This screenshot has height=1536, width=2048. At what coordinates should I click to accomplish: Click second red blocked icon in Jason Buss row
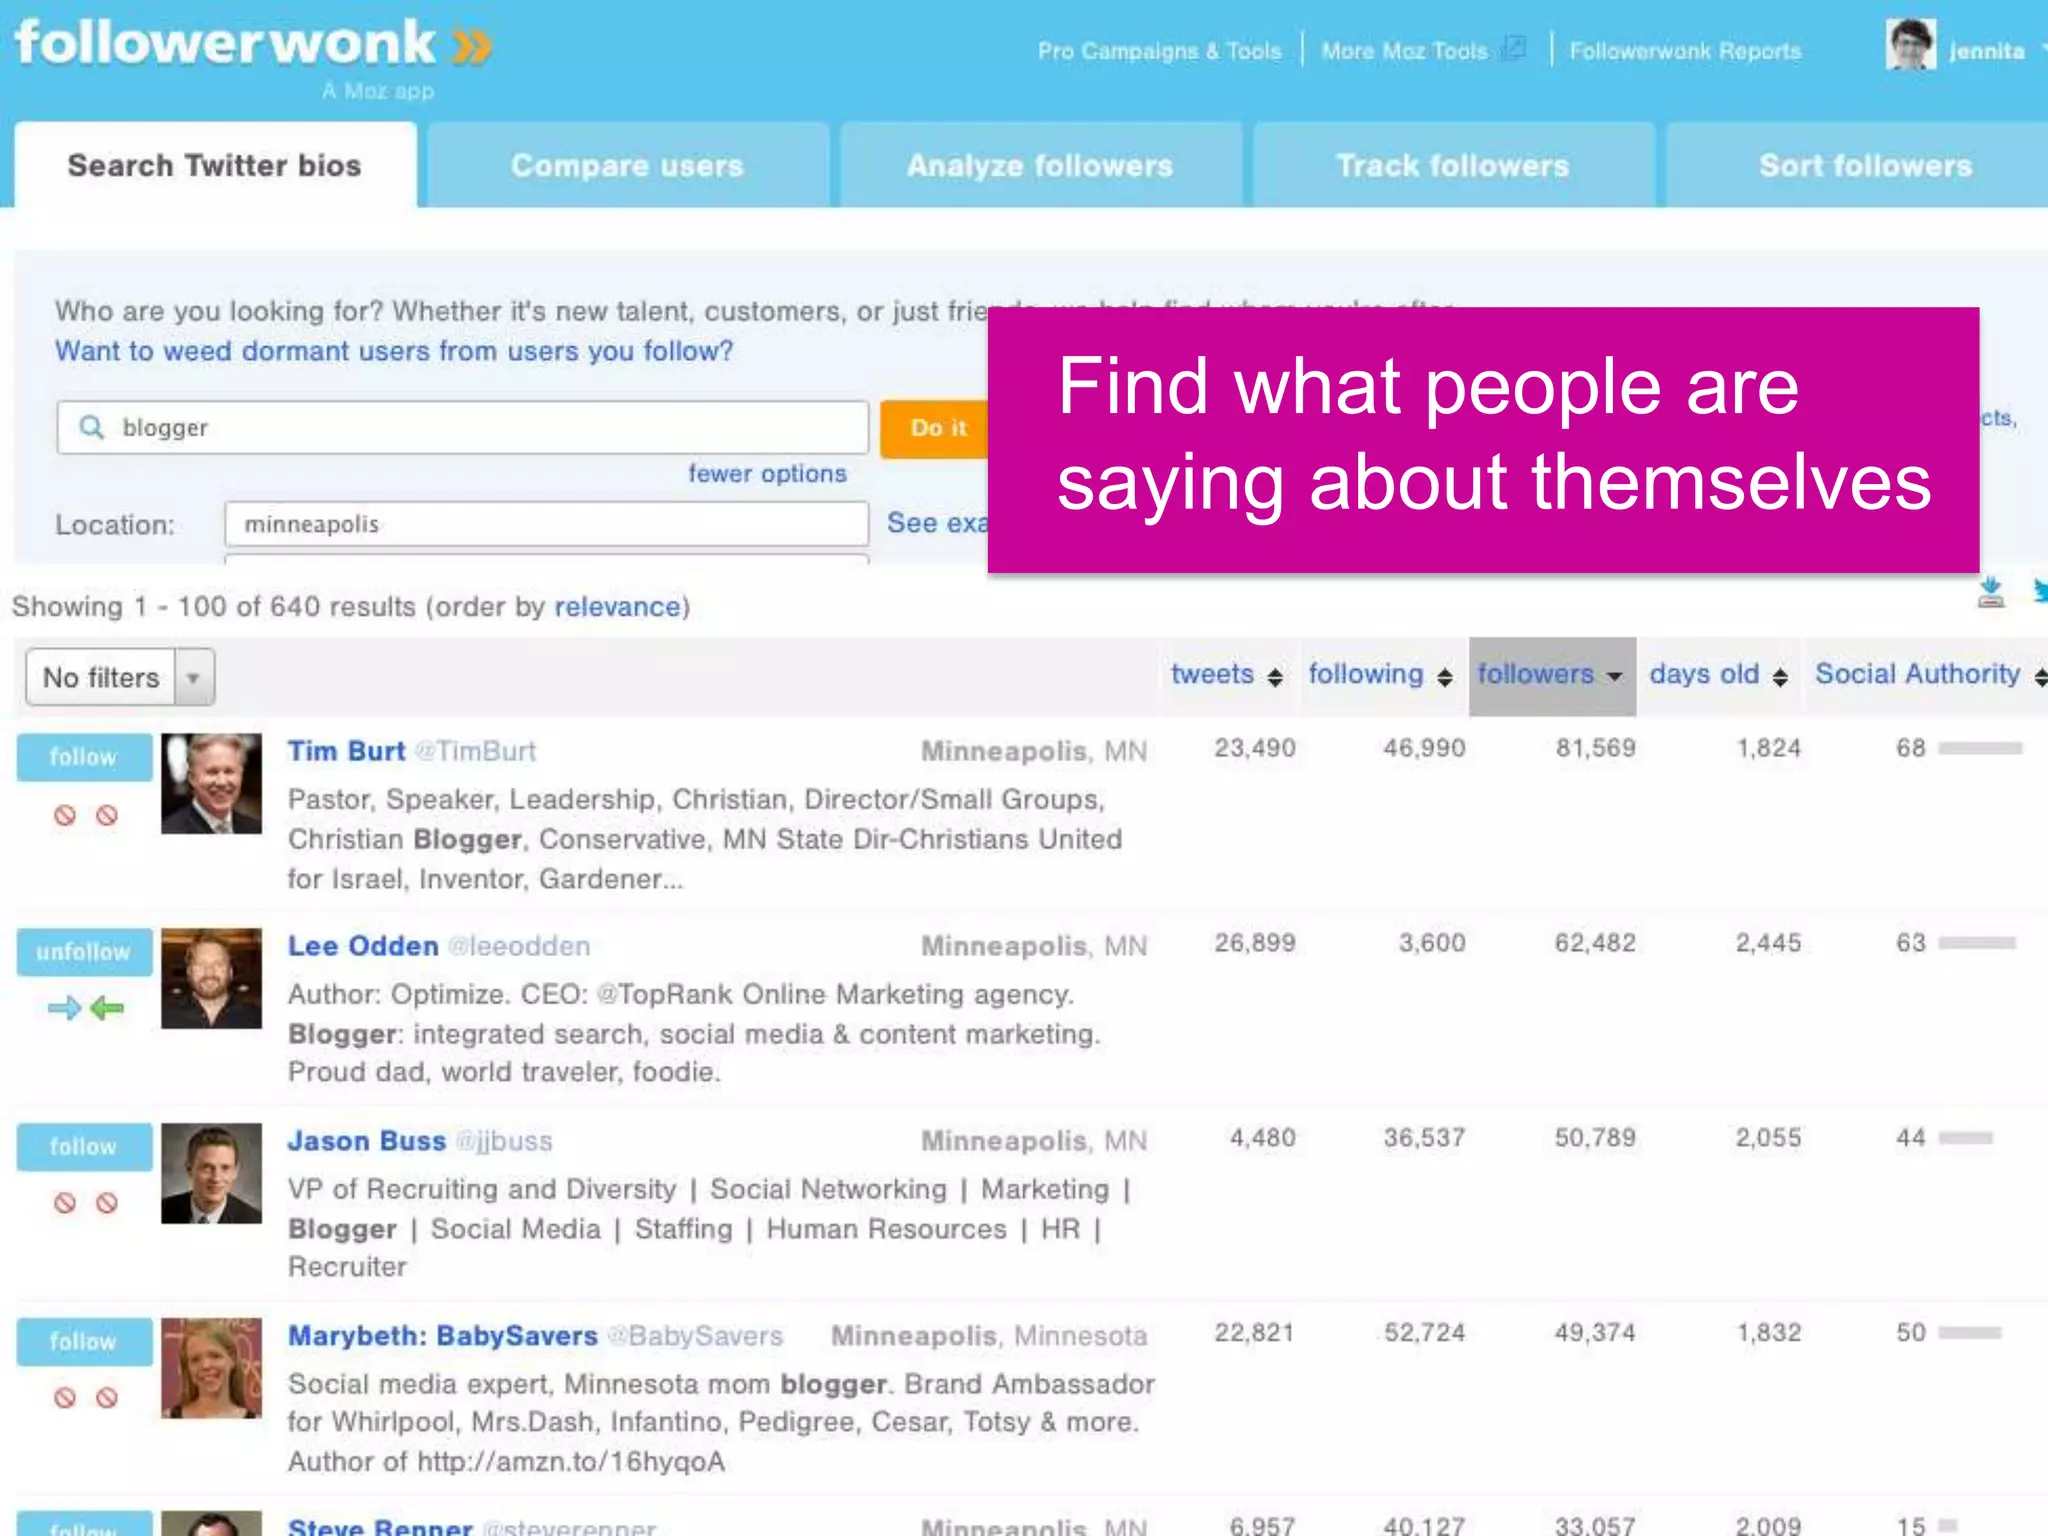[107, 1202]
